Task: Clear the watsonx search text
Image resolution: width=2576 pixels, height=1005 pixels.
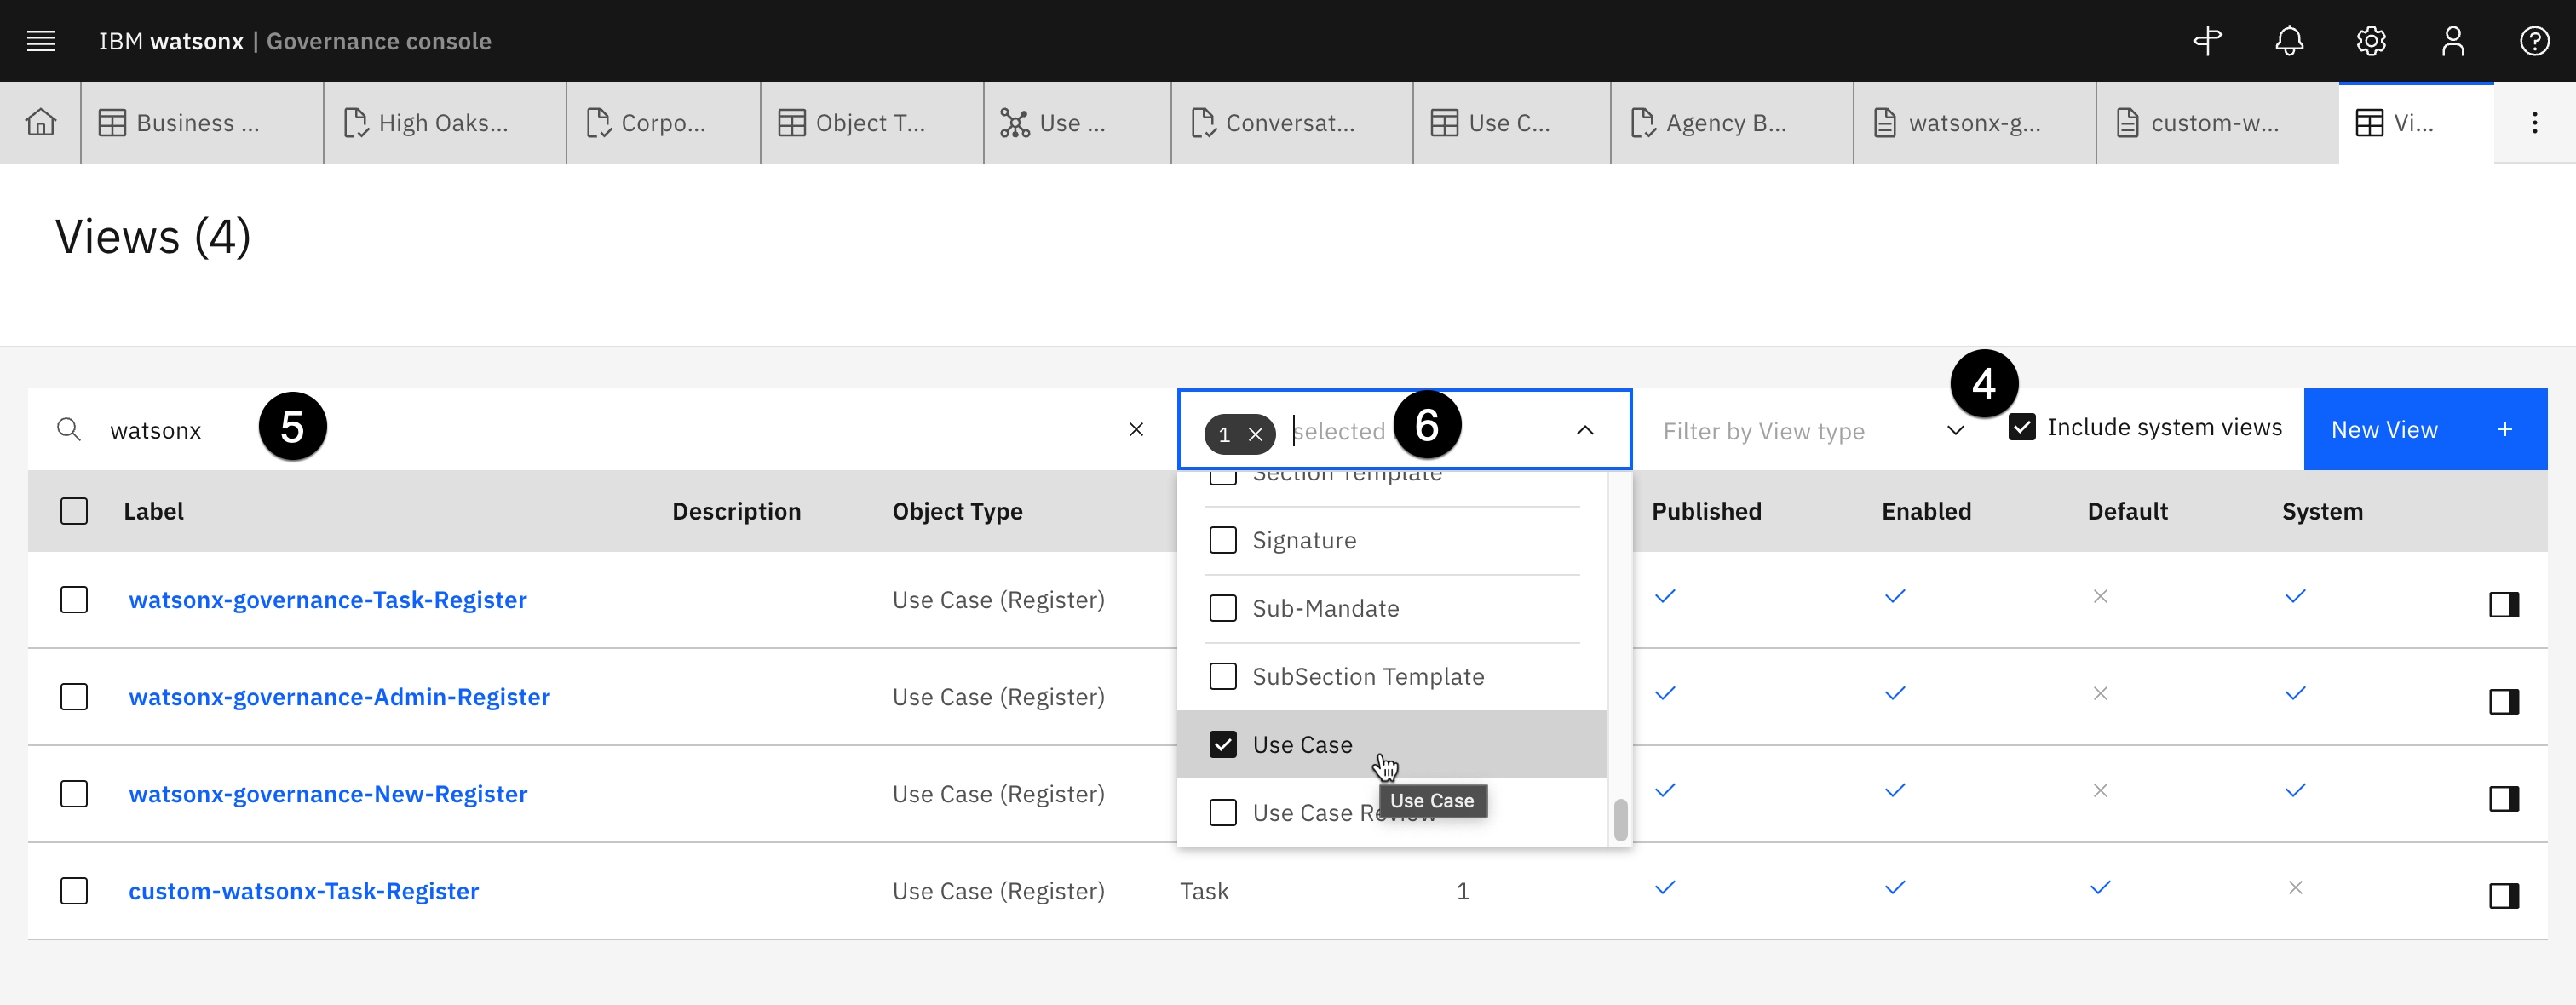Action: (x=1136, y=429)
